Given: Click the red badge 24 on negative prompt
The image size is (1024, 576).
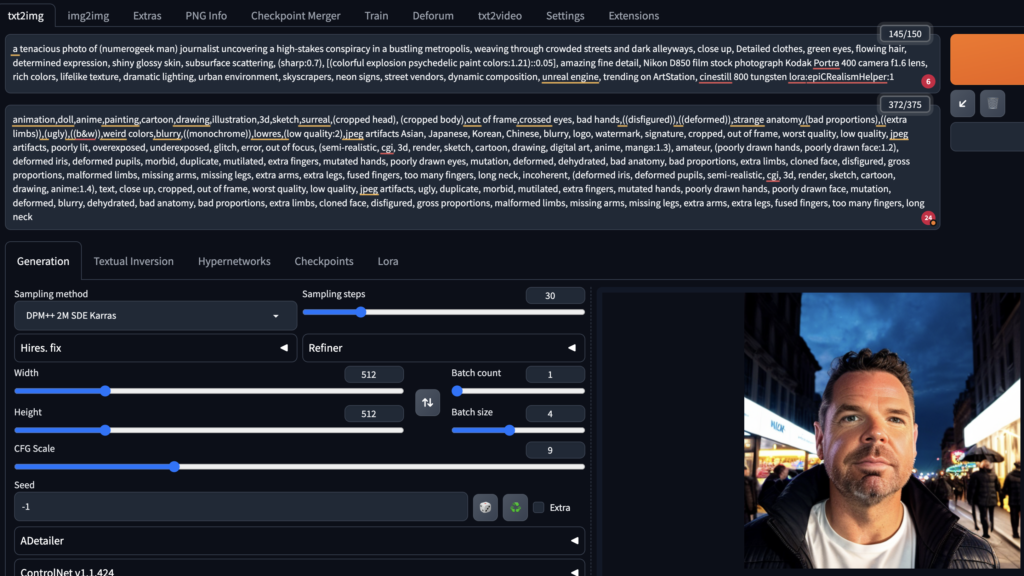Looking at the screenshot, I should tap(928, 218).
